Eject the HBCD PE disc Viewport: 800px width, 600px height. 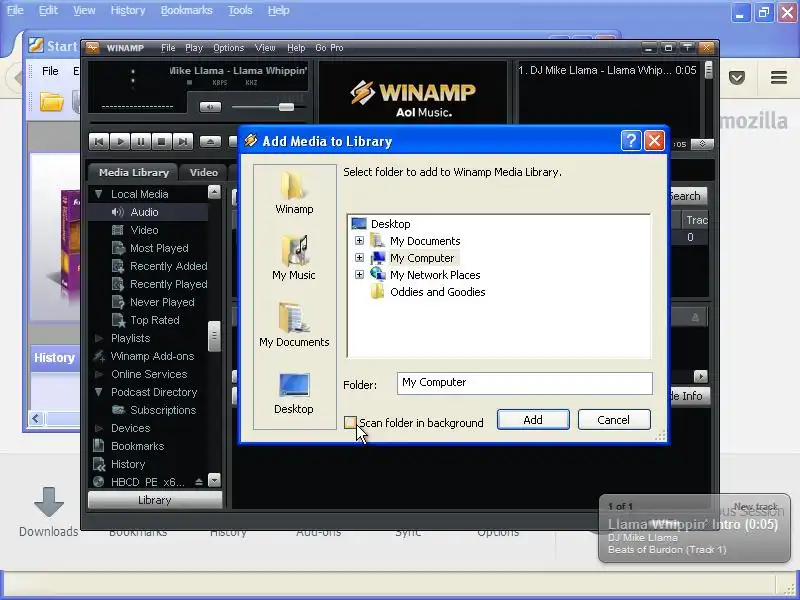click(199, 482)
